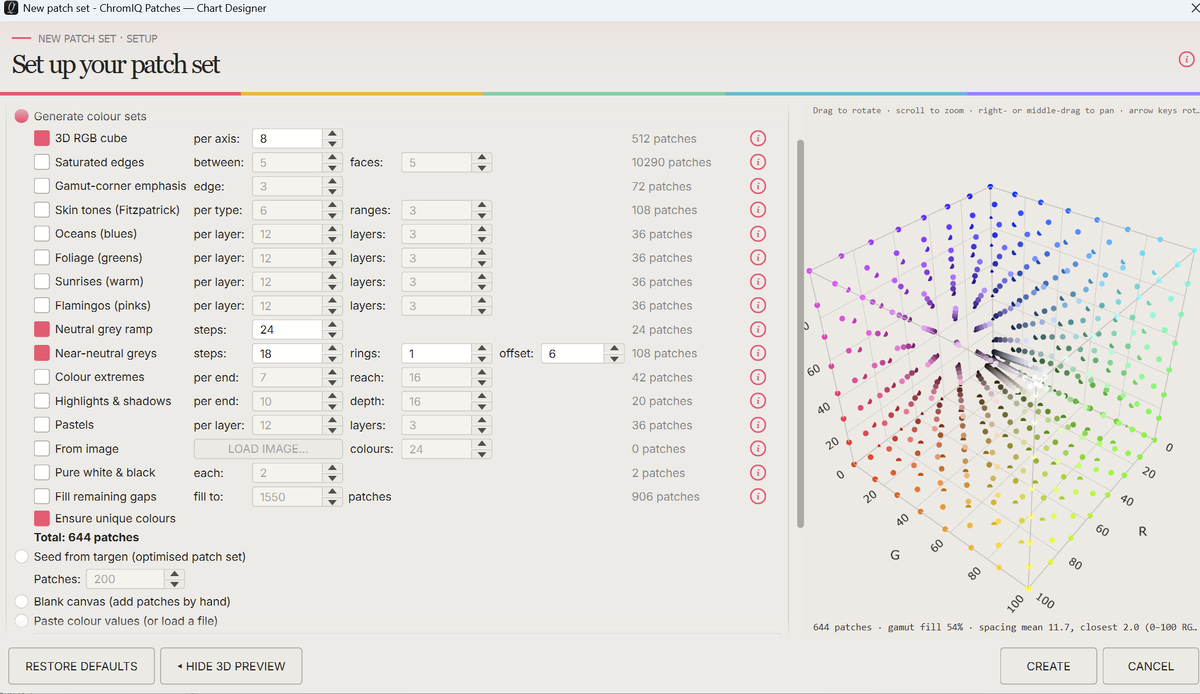View info for Near-neutral greys row

point(758,353)
